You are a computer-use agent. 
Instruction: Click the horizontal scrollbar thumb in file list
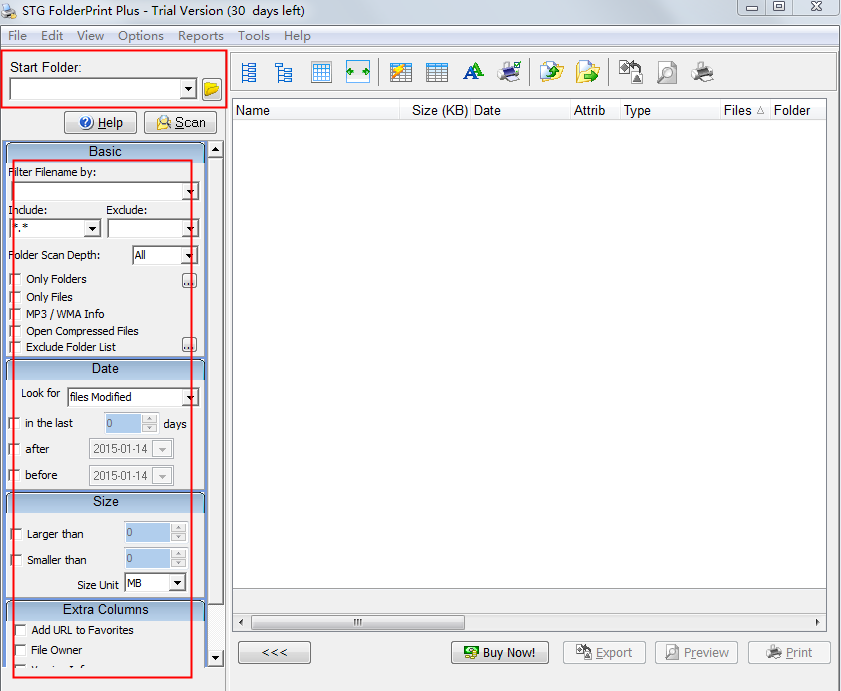358,622
